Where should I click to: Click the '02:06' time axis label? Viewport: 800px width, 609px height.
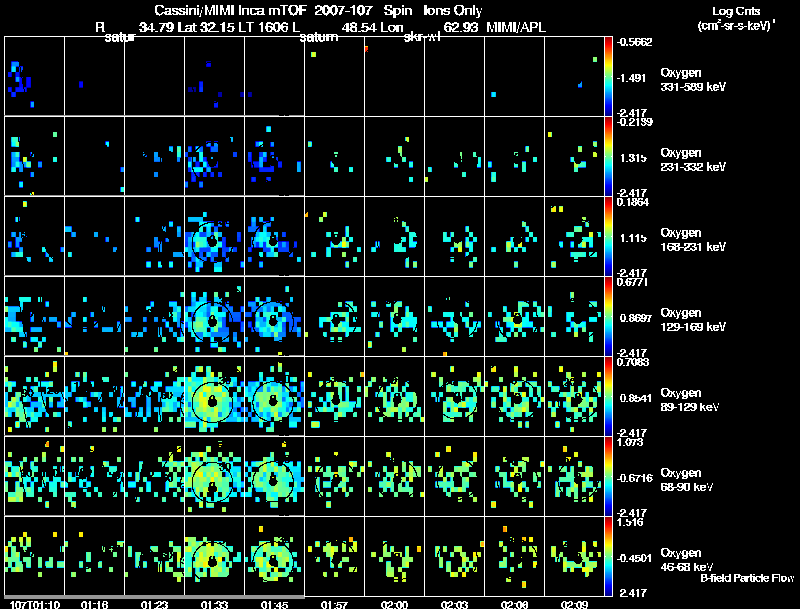(514, 605)
